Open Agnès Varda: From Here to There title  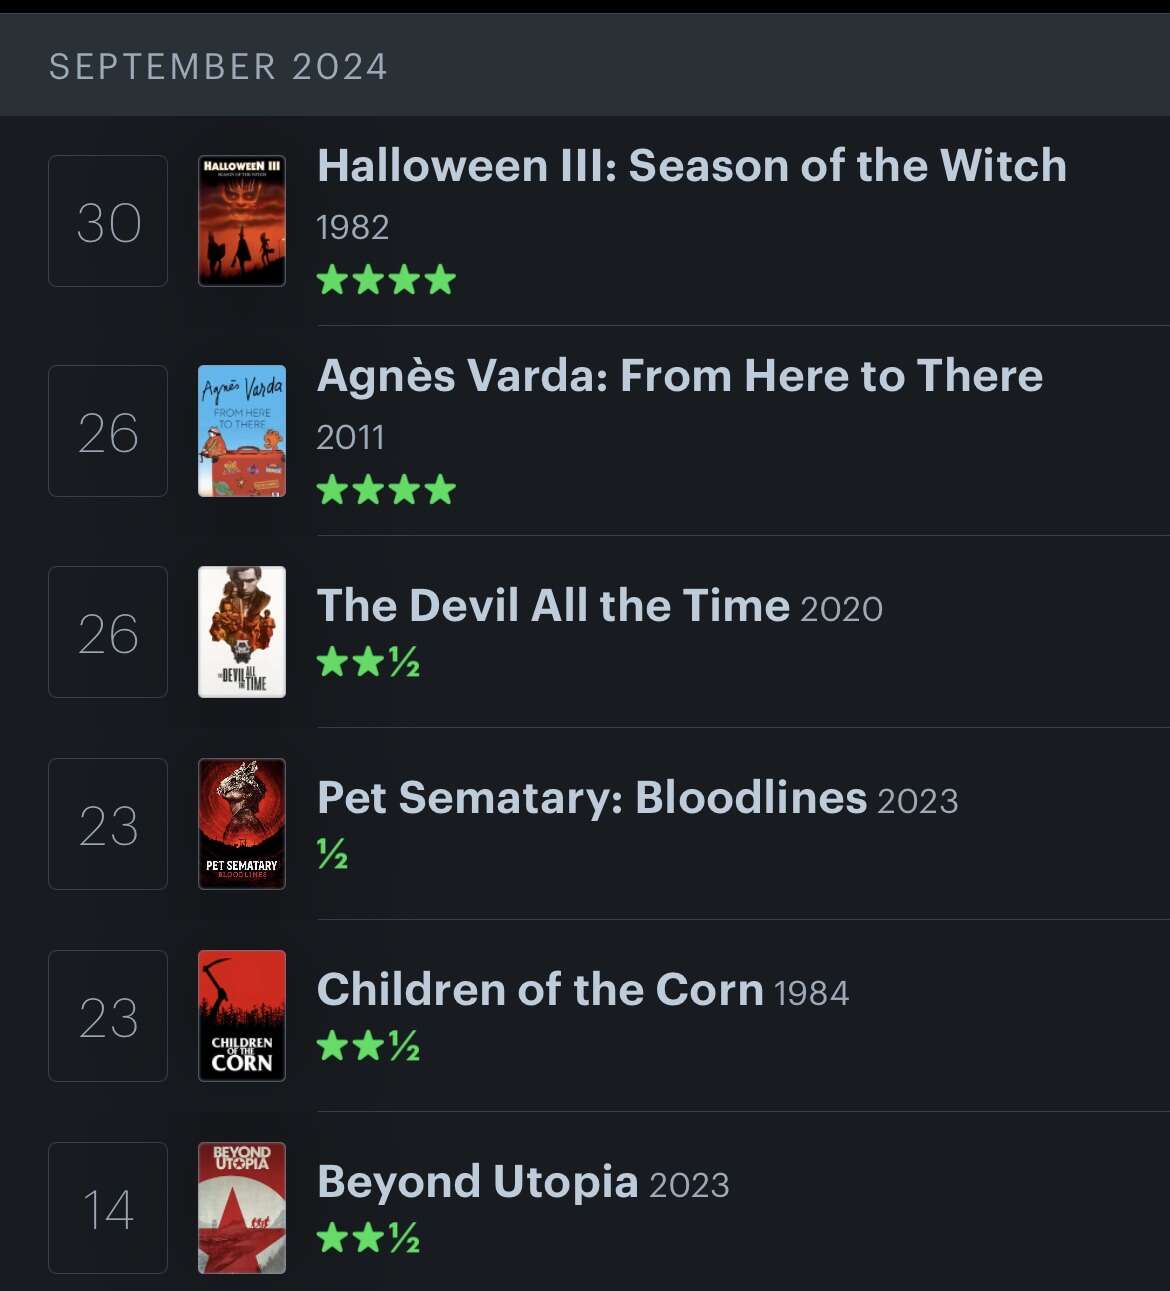680,376
